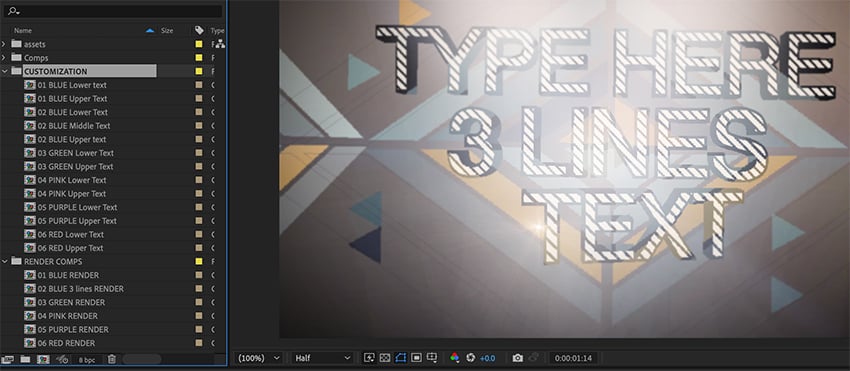Viewport: 850px width, 371px height.
Task: Collapse the CUSTOMIZATION folder
Action: 4,71
